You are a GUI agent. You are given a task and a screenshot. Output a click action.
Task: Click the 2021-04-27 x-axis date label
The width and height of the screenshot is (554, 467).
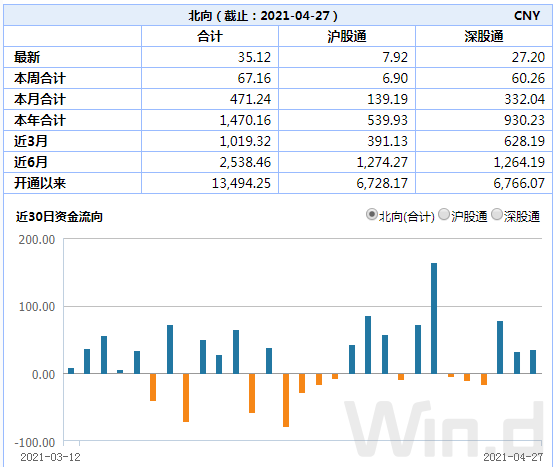tap(513, 457)
